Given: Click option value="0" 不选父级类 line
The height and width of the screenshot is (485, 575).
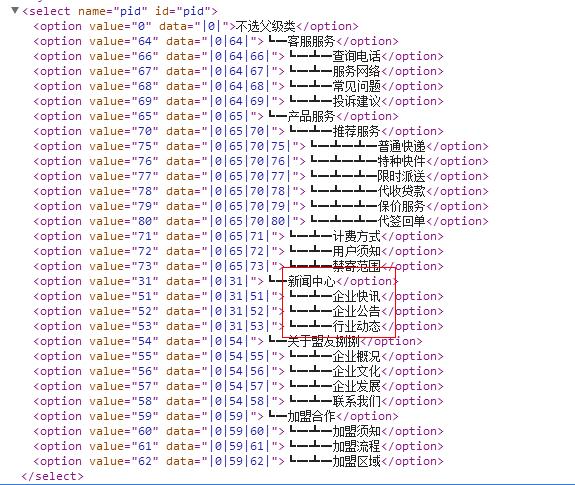Looking at the screenshot, I should (x=196, y=26).
